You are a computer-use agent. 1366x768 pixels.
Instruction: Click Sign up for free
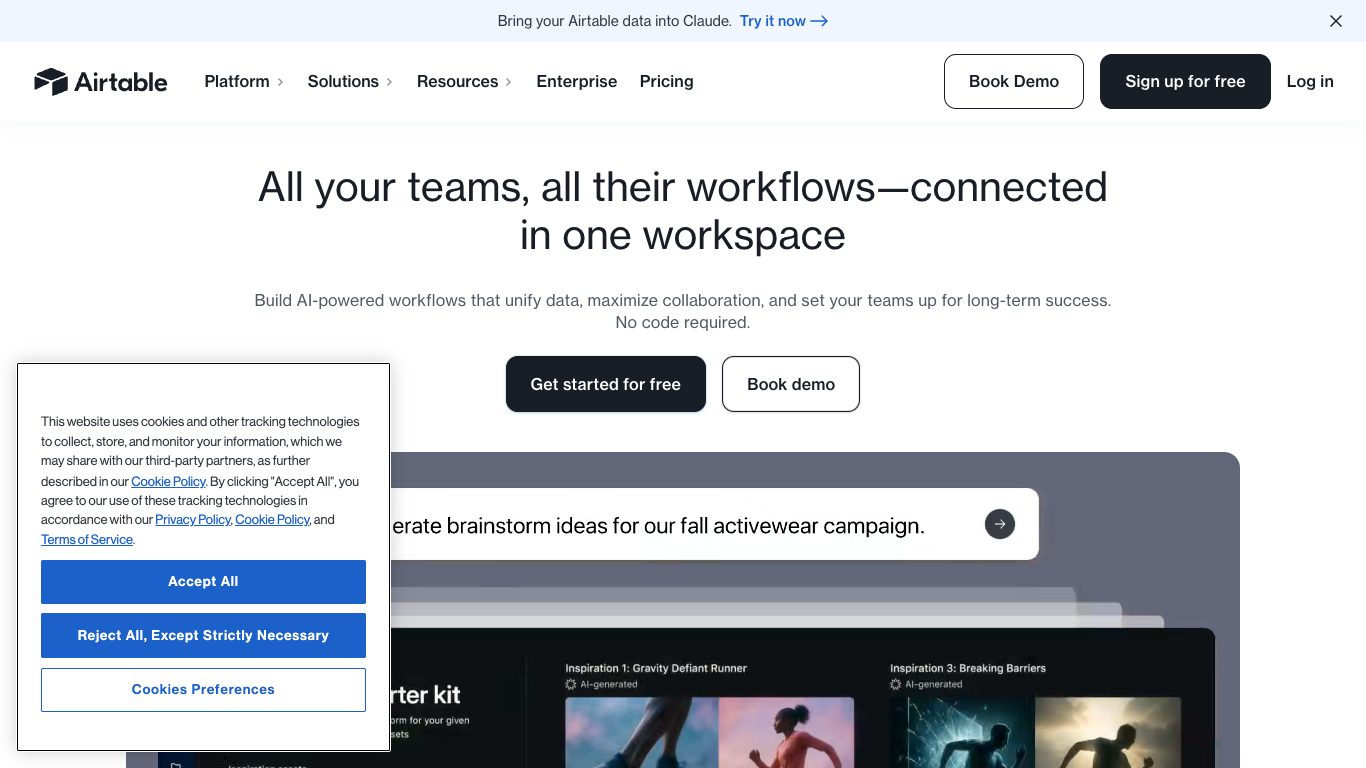[1185, 82]
